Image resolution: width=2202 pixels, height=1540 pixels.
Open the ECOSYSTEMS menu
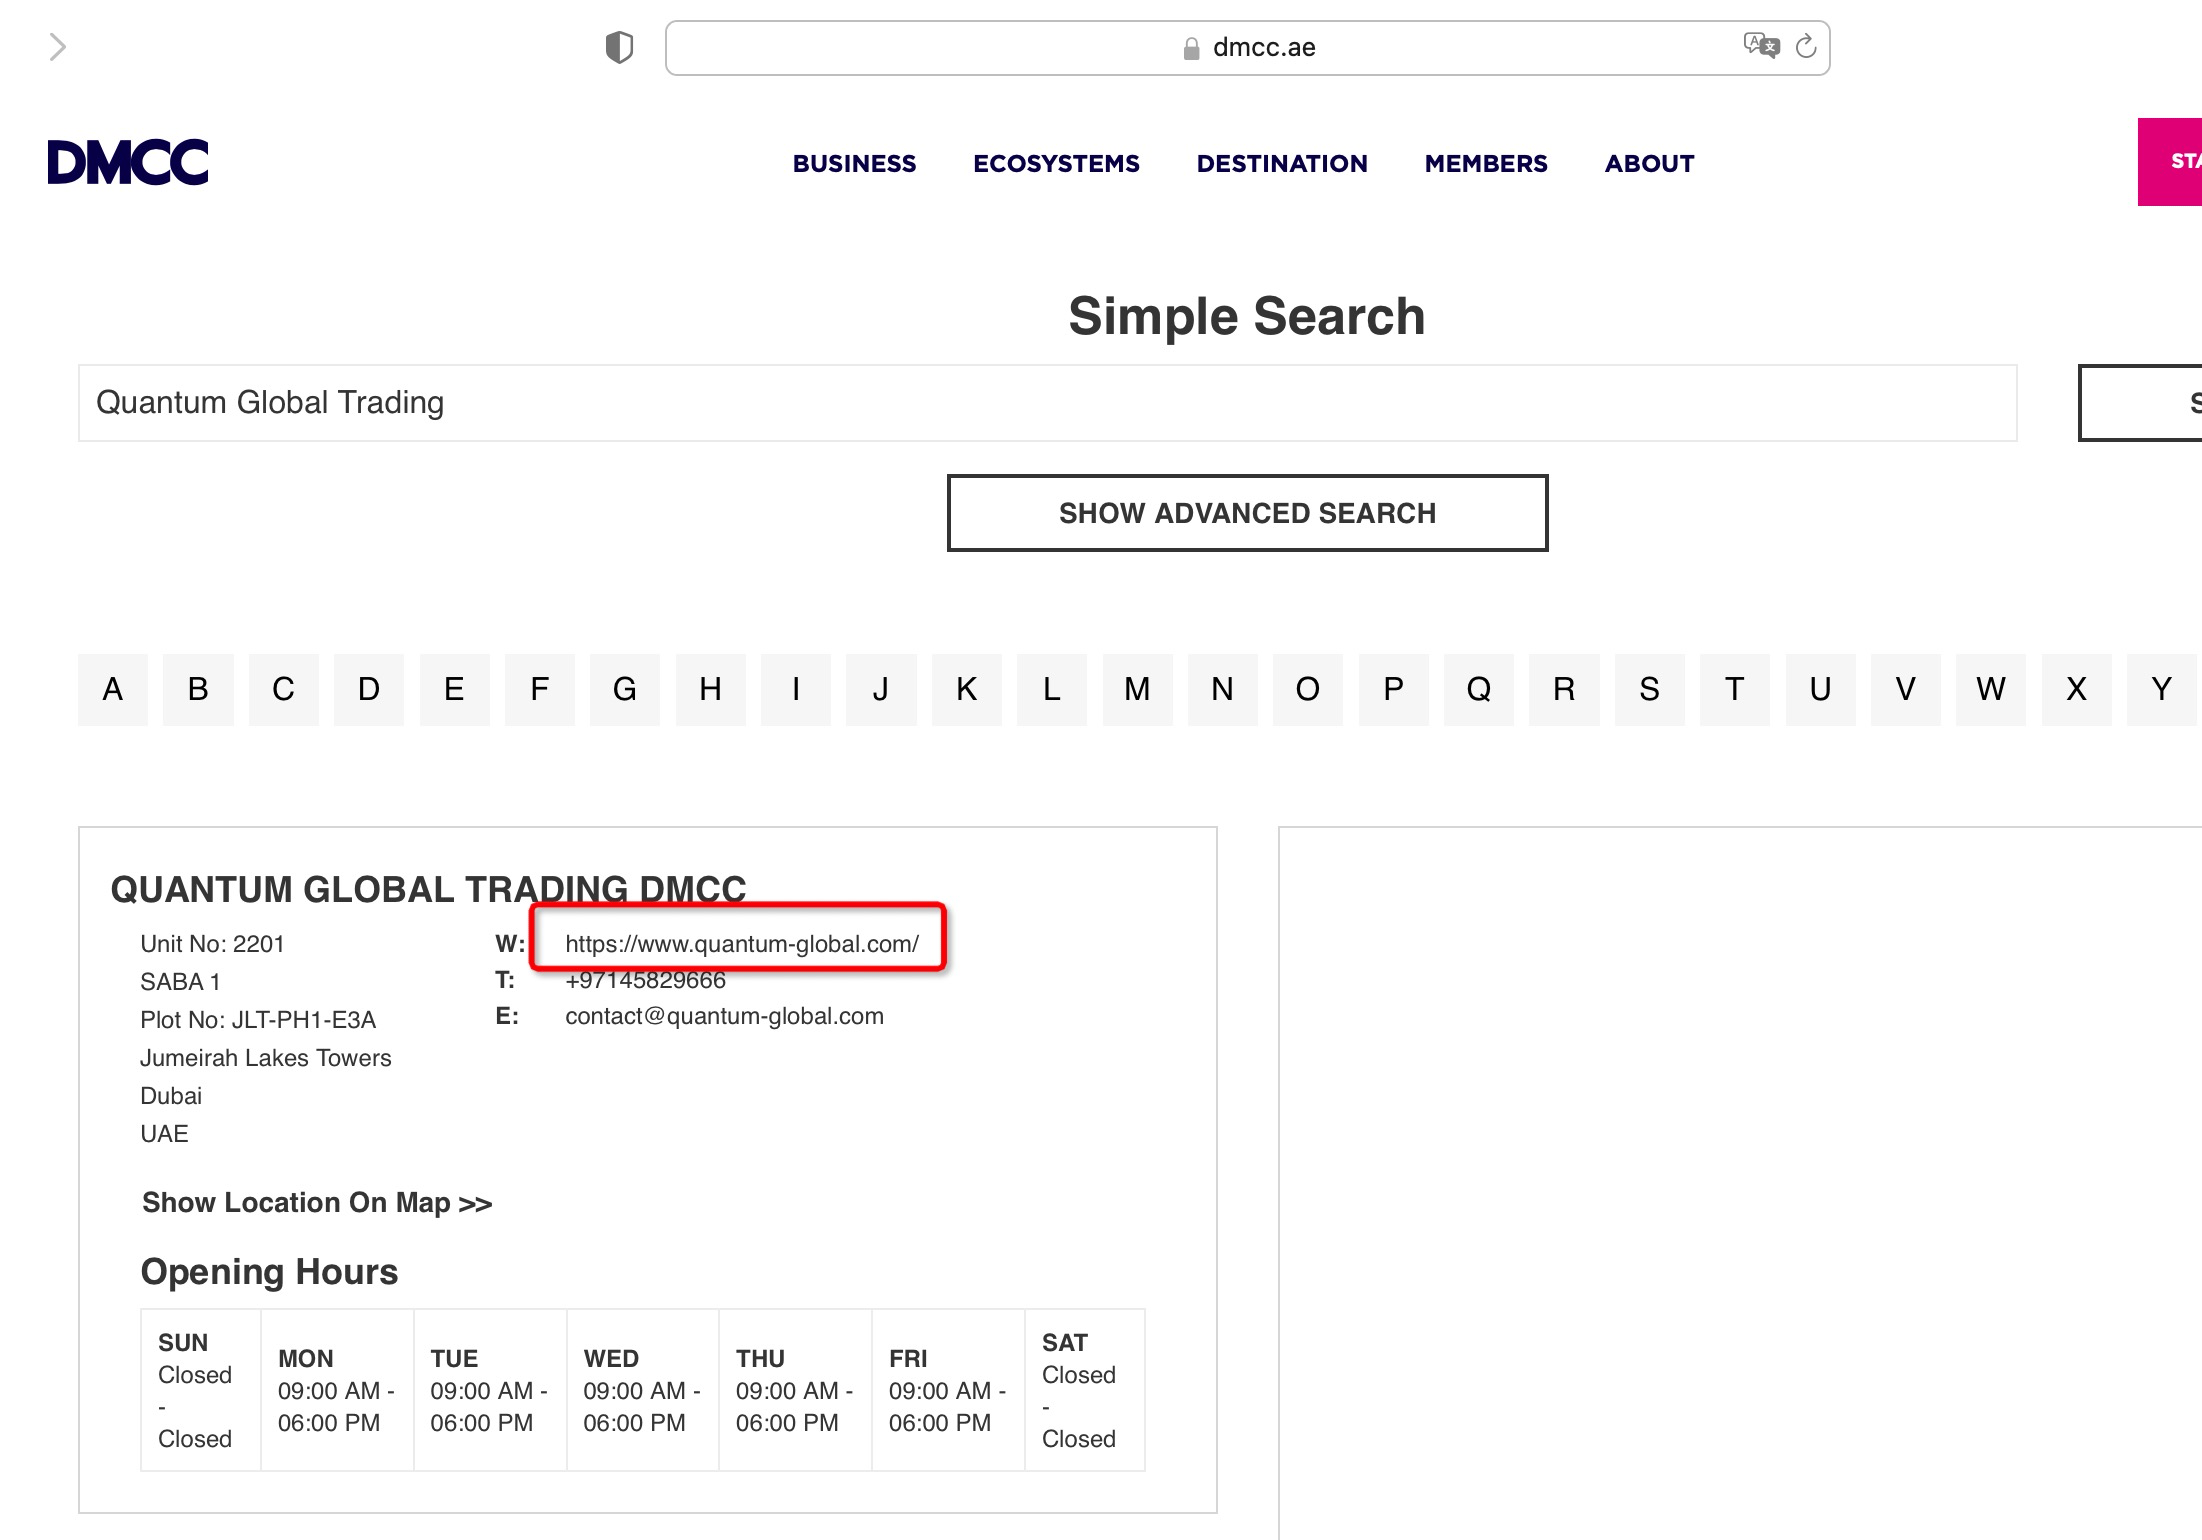point(1056,163)
